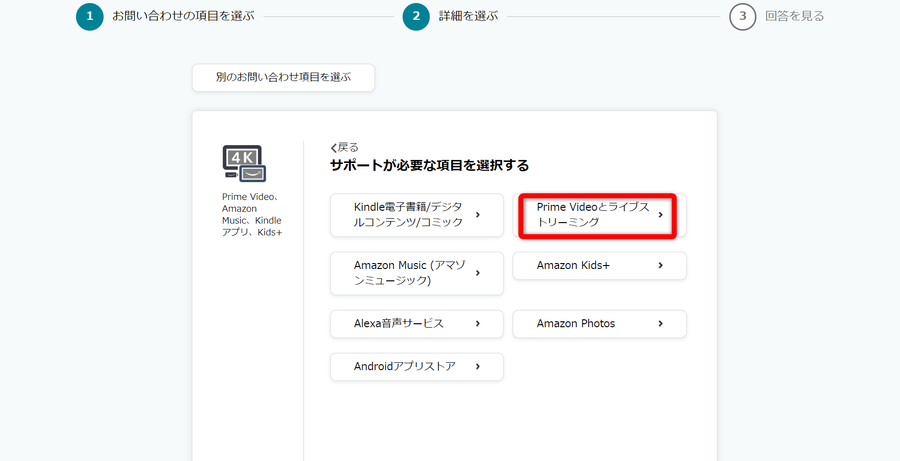Click the 4K devices category icon
The height and width of the screenshot is (461, 900).
click(x=244, y=163)
